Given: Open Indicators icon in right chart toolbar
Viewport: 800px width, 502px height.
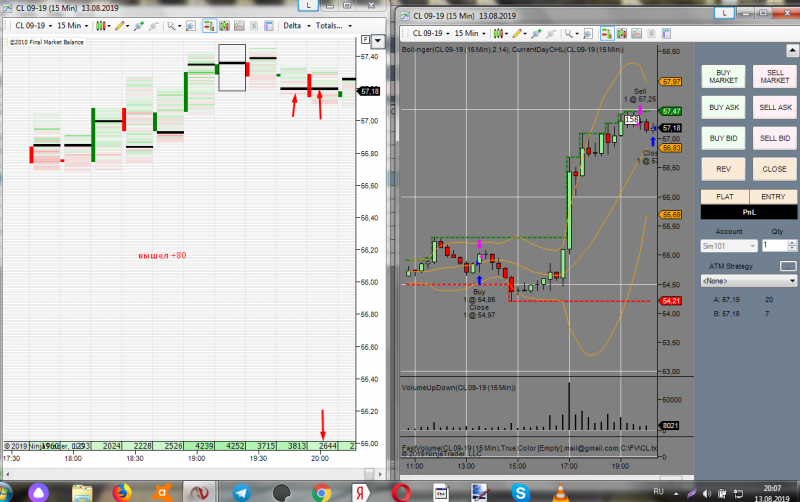Looking at the screenshot, I should 636,34.
